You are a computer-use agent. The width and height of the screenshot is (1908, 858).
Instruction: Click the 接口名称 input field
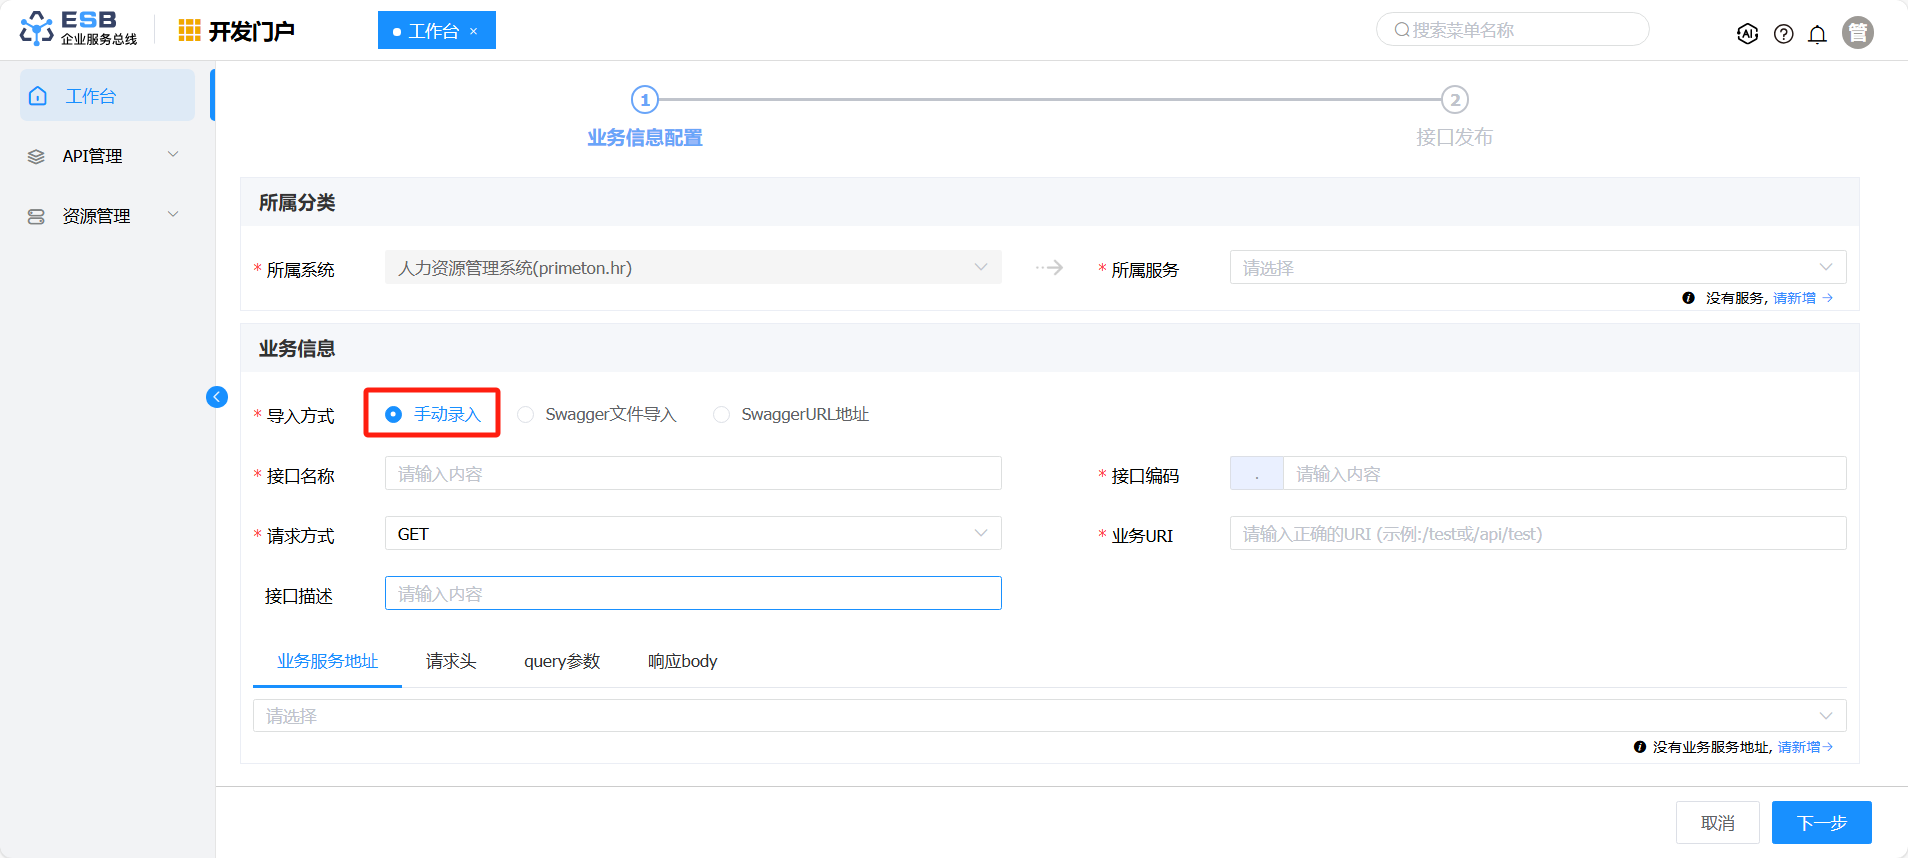click(692, 474)
